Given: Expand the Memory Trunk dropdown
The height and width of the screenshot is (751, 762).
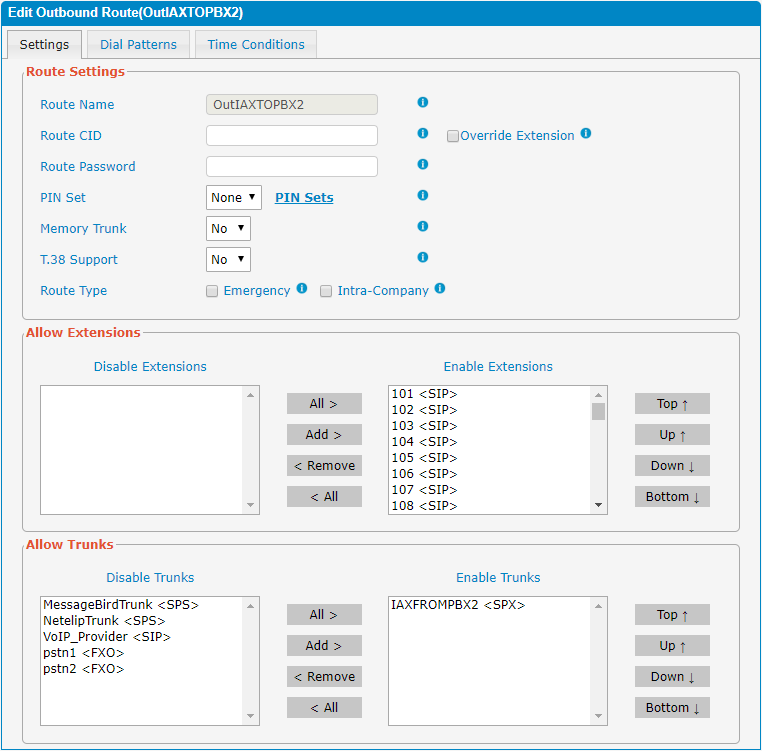Looking at the screenshot, I should pos(228,229).
